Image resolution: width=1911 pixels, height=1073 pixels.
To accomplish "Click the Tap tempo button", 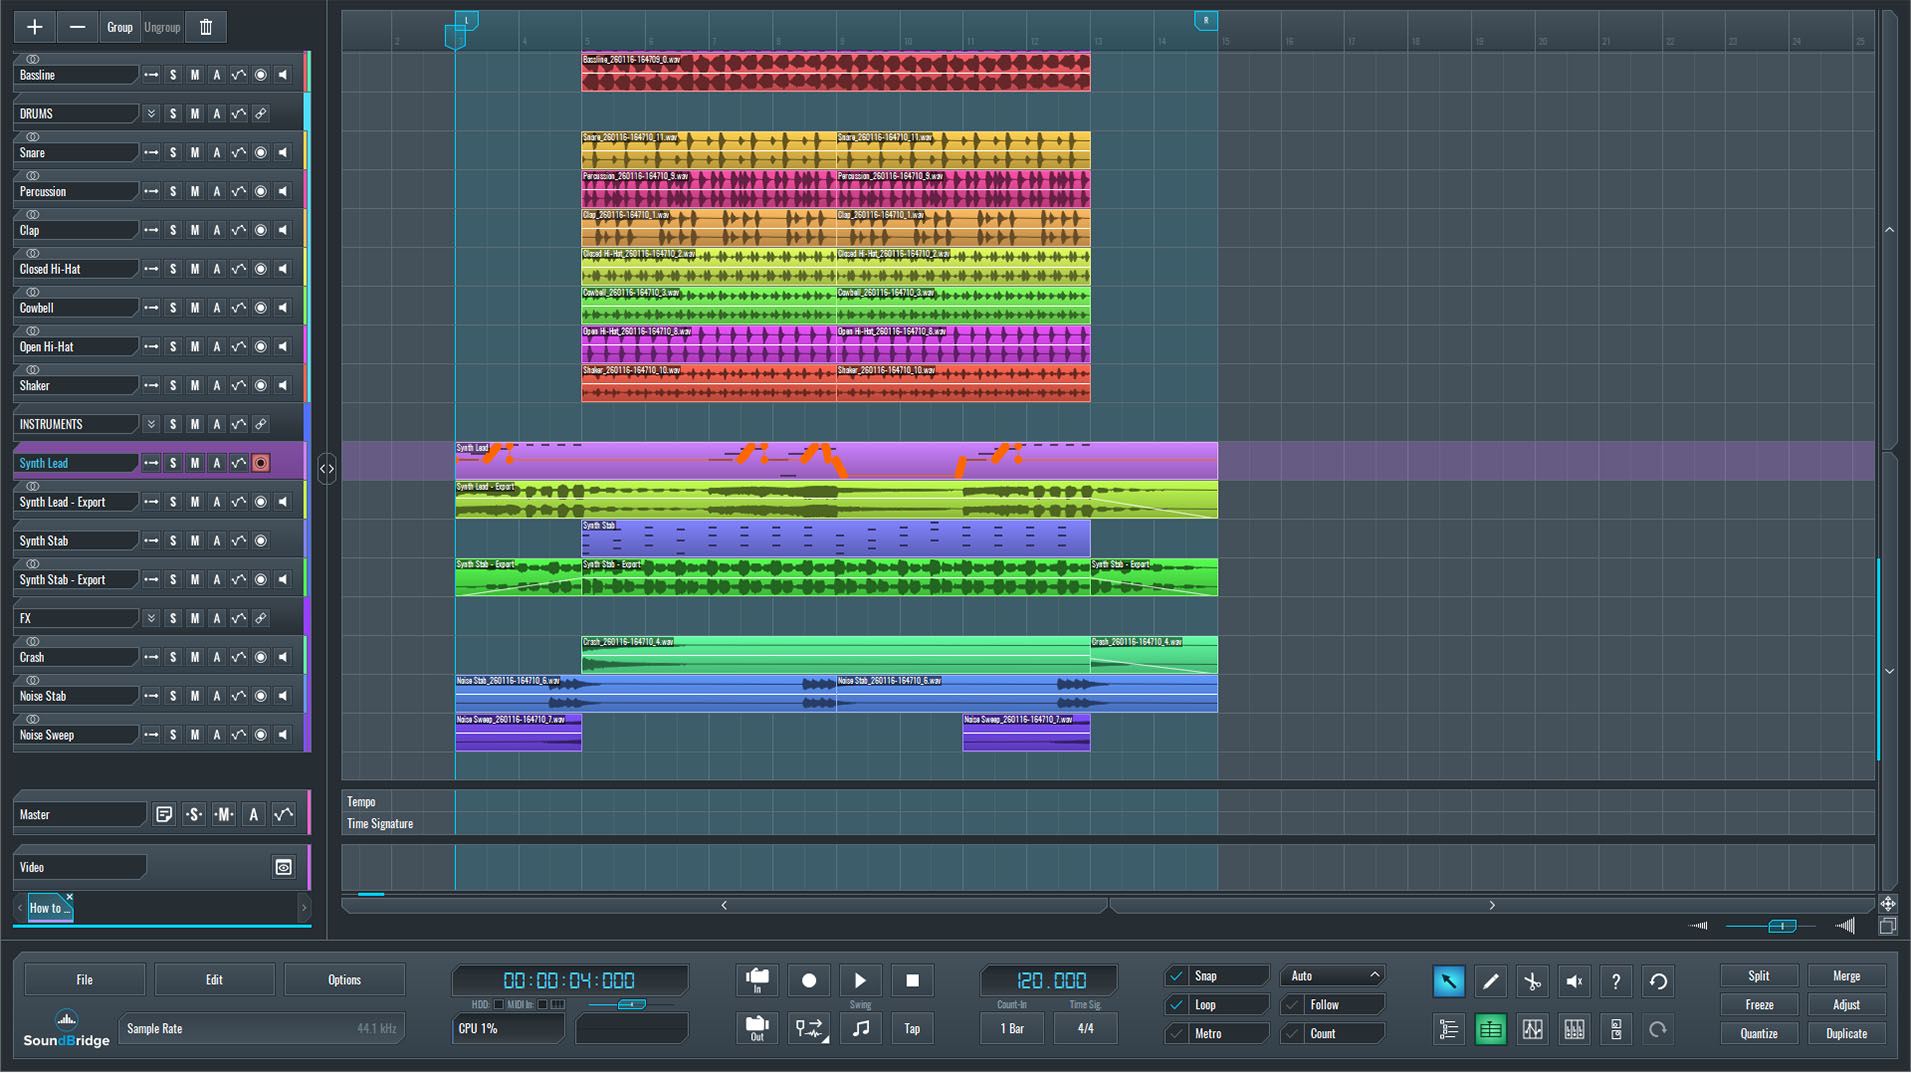I will click(912, 1028).
